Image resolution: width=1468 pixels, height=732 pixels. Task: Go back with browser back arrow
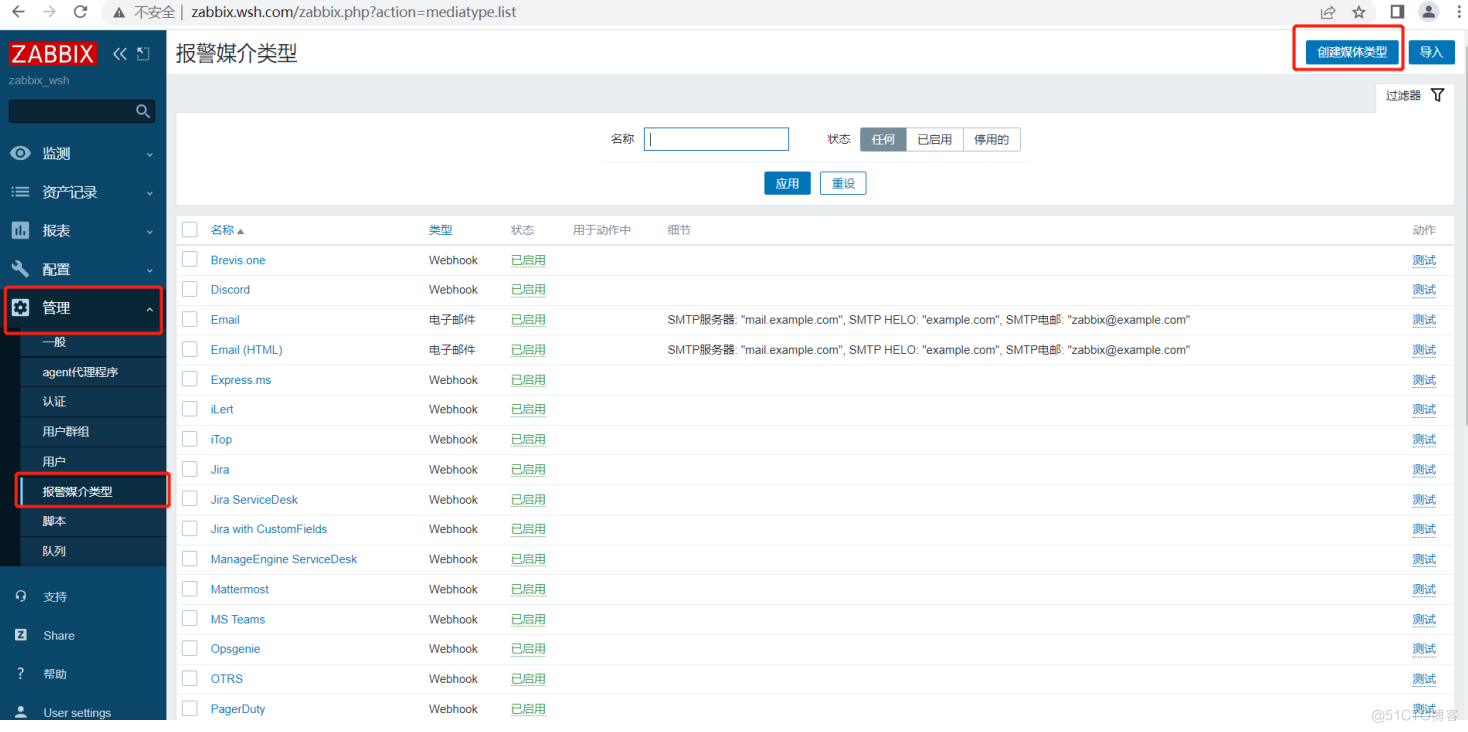18,13
